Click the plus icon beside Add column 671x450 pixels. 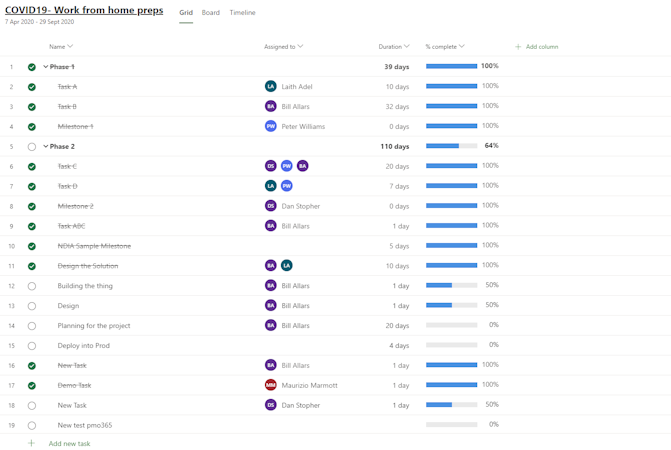click(x=518, y=47)
